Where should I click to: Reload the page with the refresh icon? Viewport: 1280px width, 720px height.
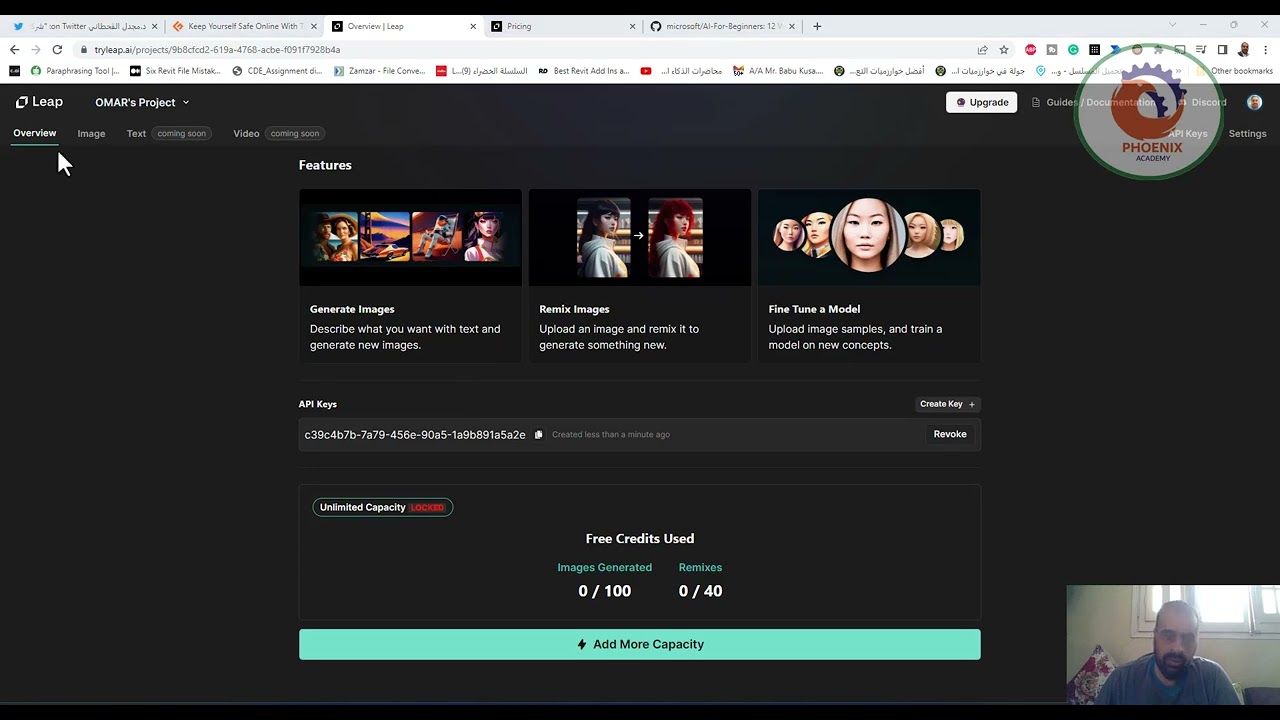click(57, 50)
